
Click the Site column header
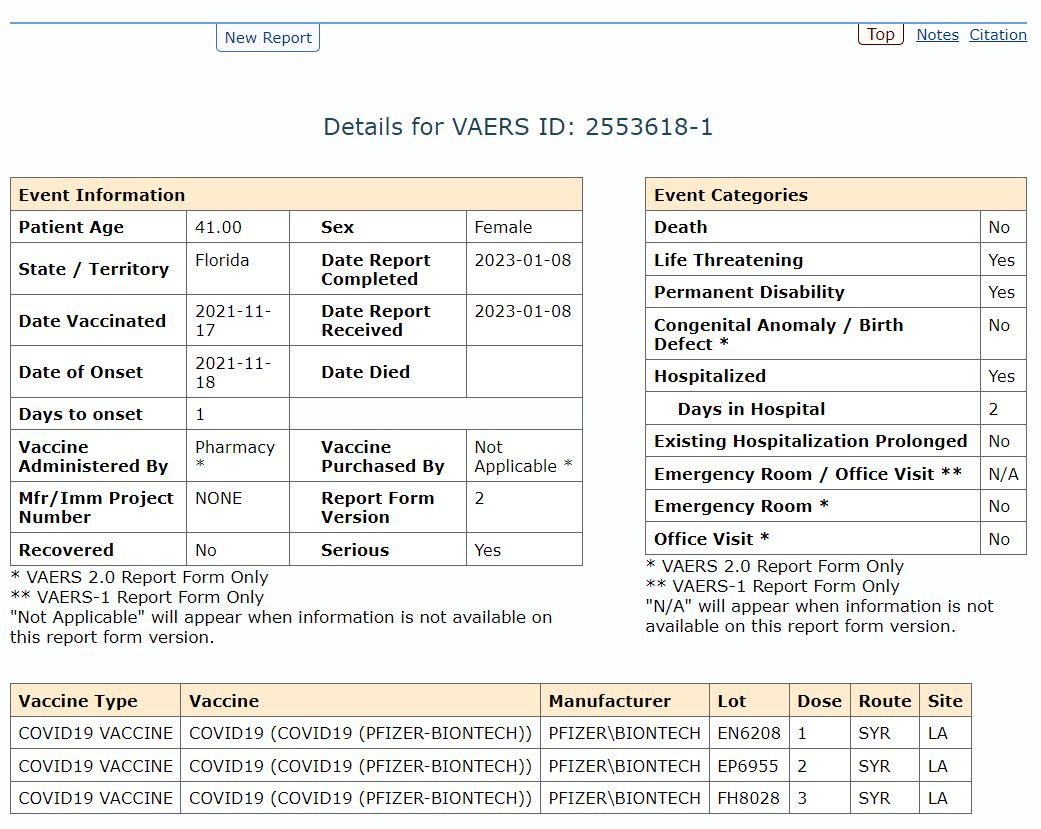945,701
